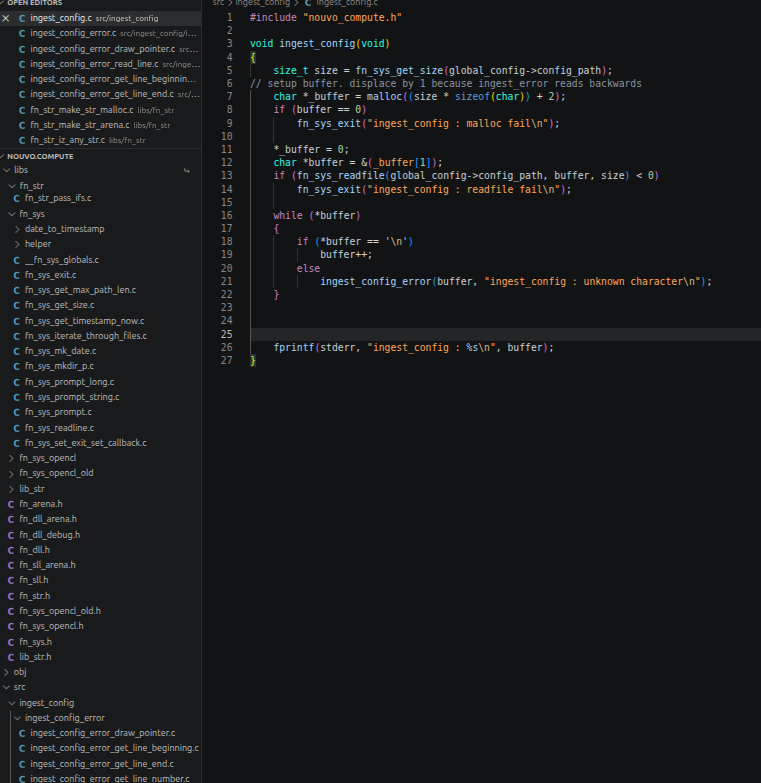The width and height of the screenshot is (761, 783).
Task: Click the header icon of fn_arena.h
Action: pyautogui.click(x=11, y=504)
